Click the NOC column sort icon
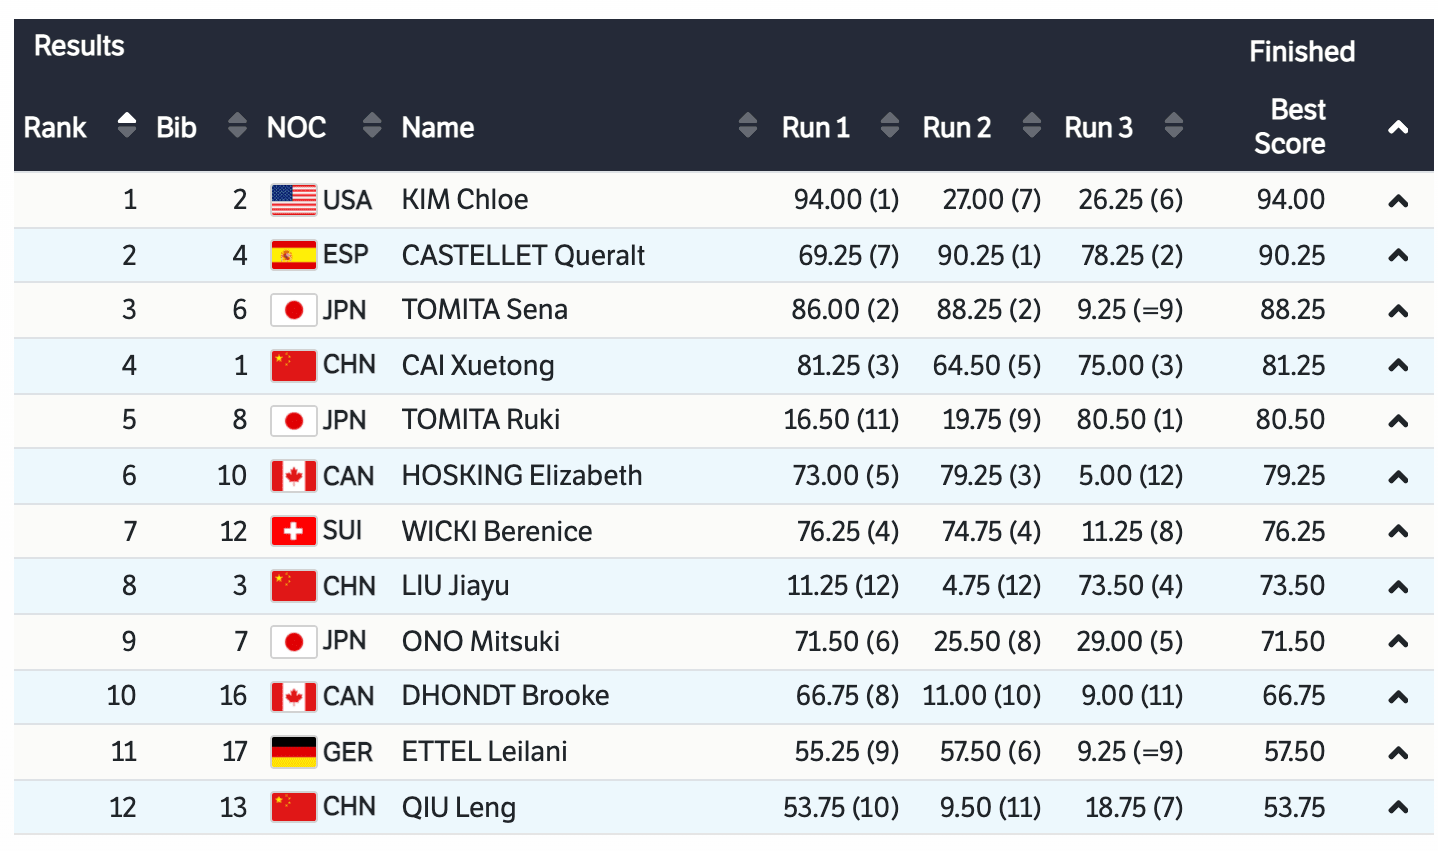This screenshot has width=1438, height=851. pyautogui.click(x=372, y=126)
